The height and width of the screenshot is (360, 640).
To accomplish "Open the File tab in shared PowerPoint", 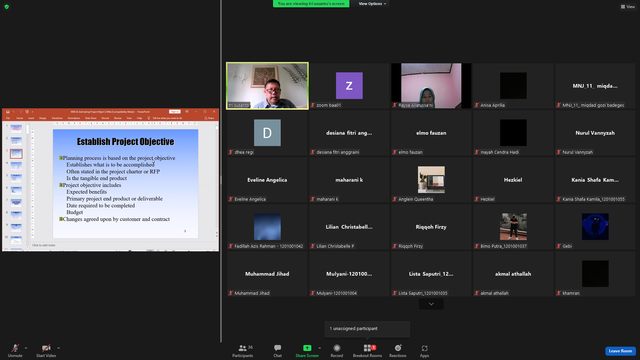I will coord(8,118).
